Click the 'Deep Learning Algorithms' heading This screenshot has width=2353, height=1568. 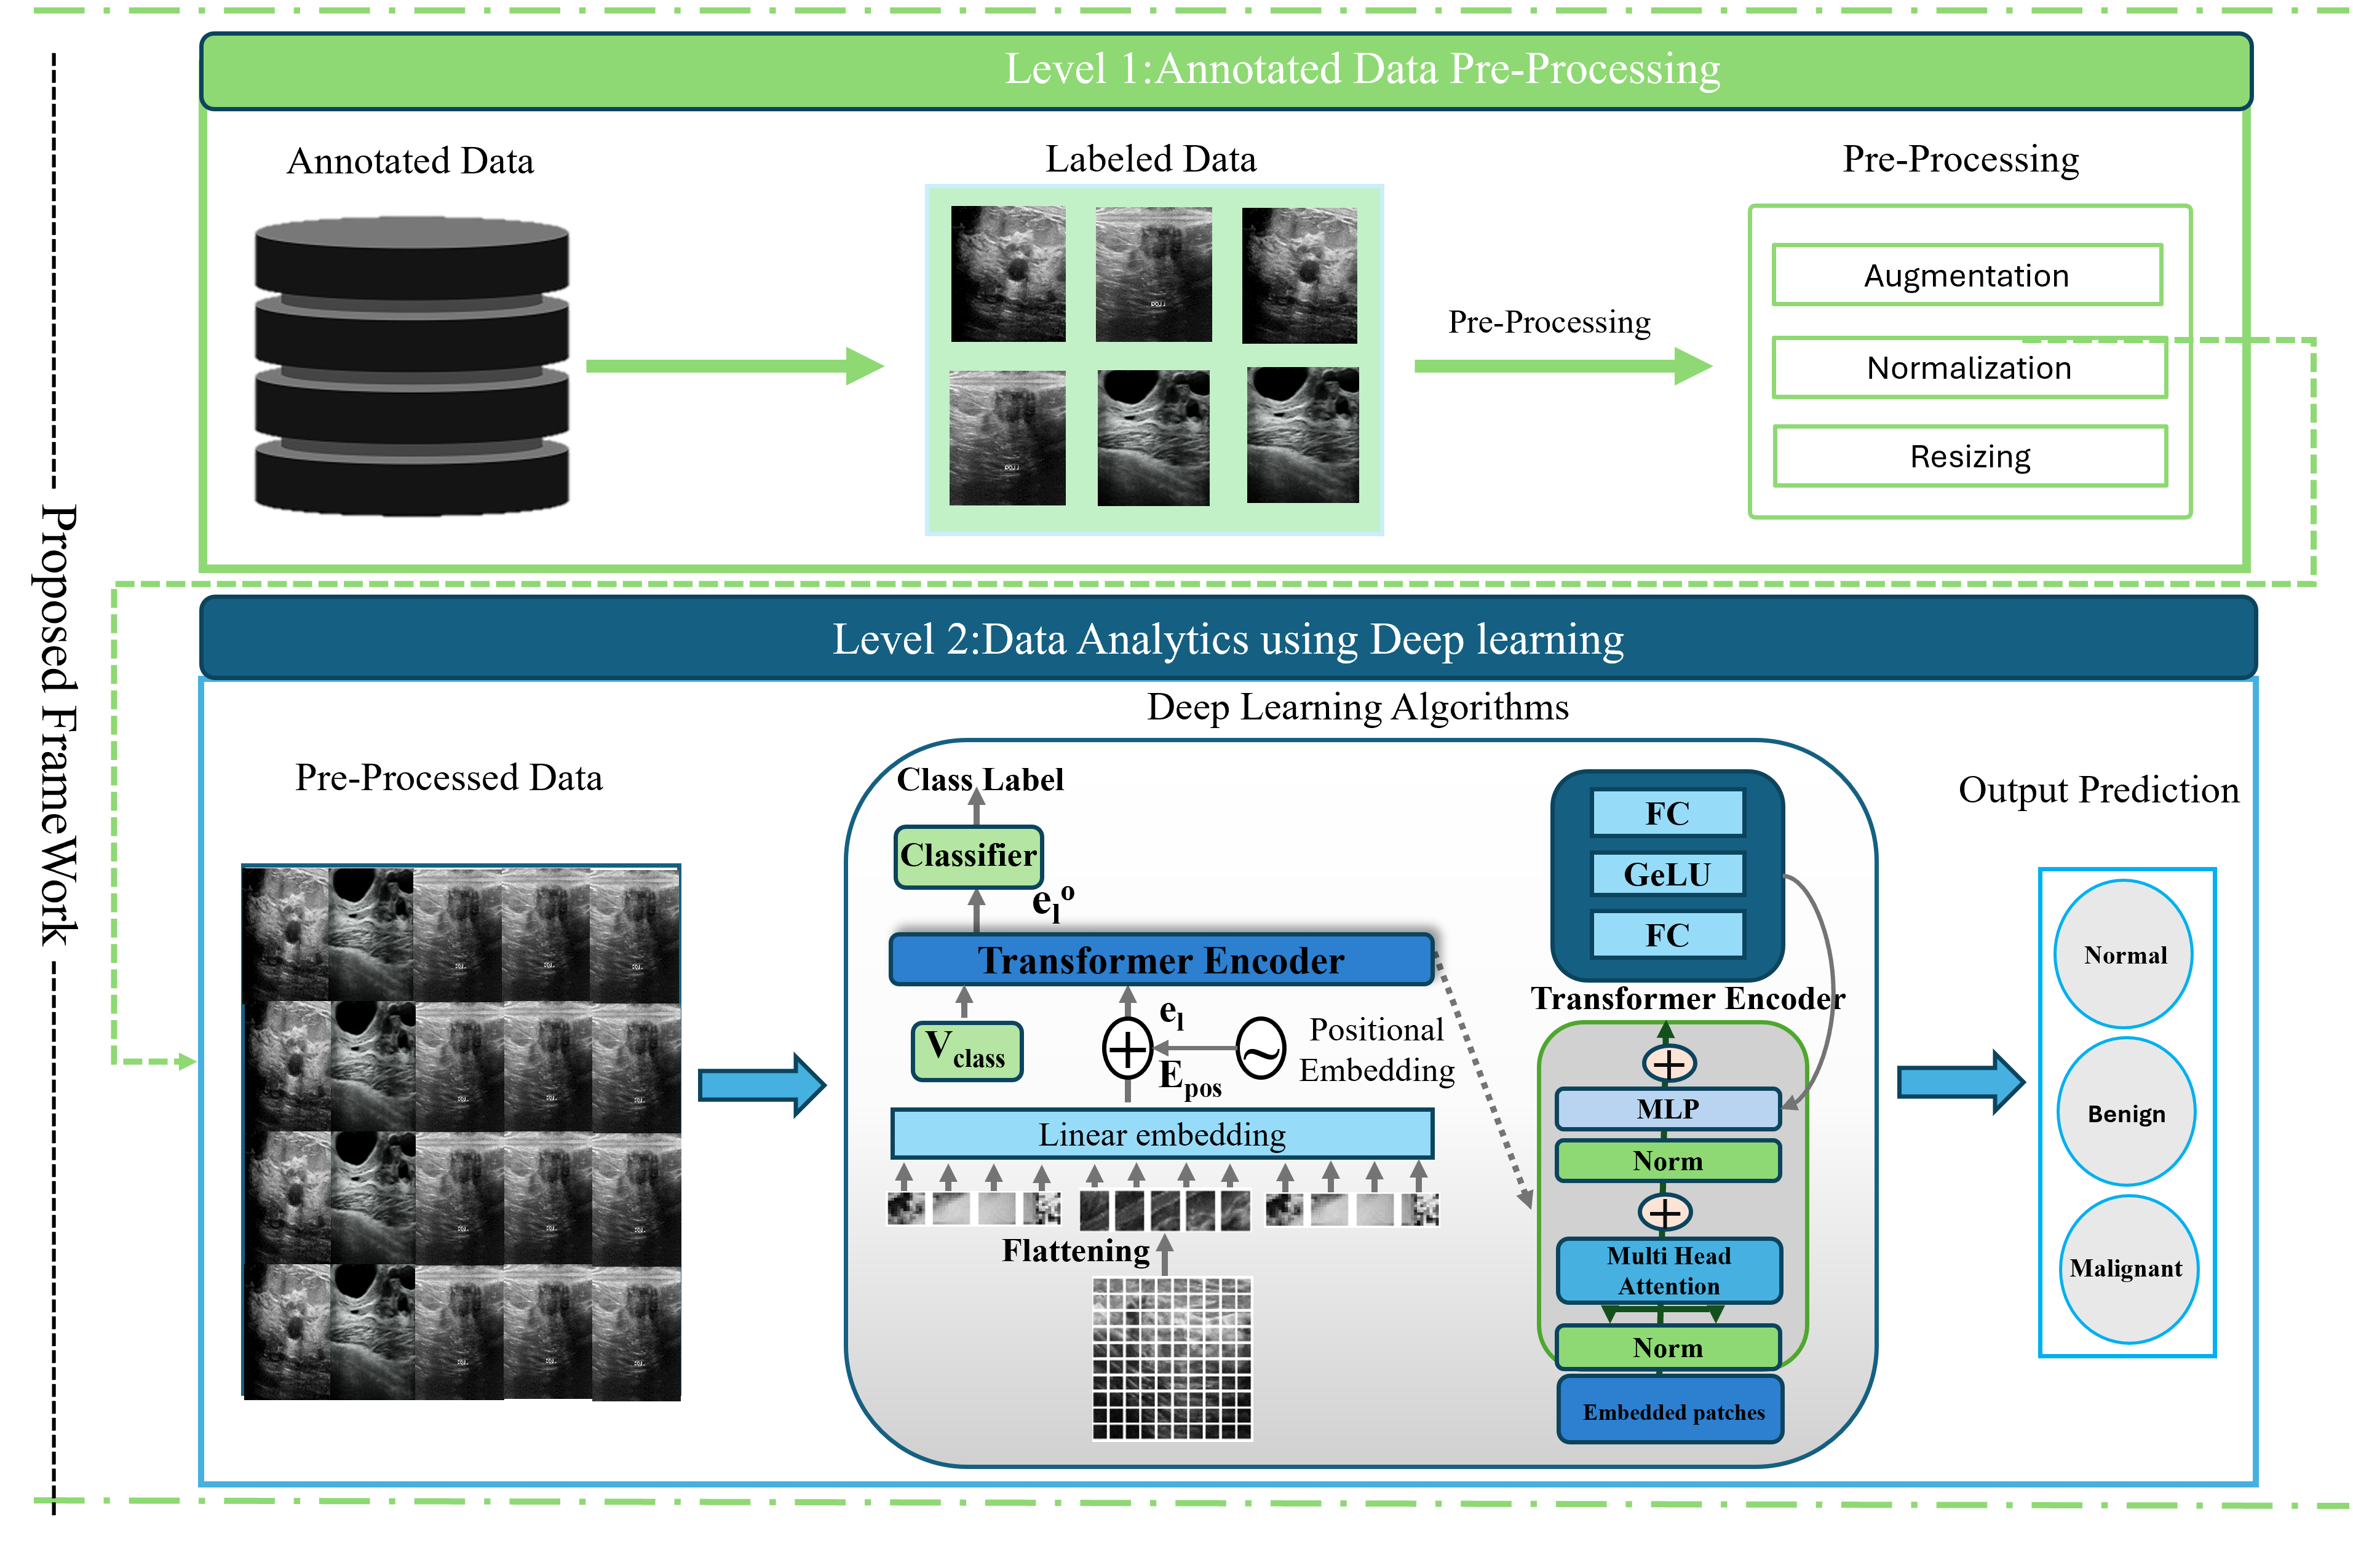[1357, 707]
